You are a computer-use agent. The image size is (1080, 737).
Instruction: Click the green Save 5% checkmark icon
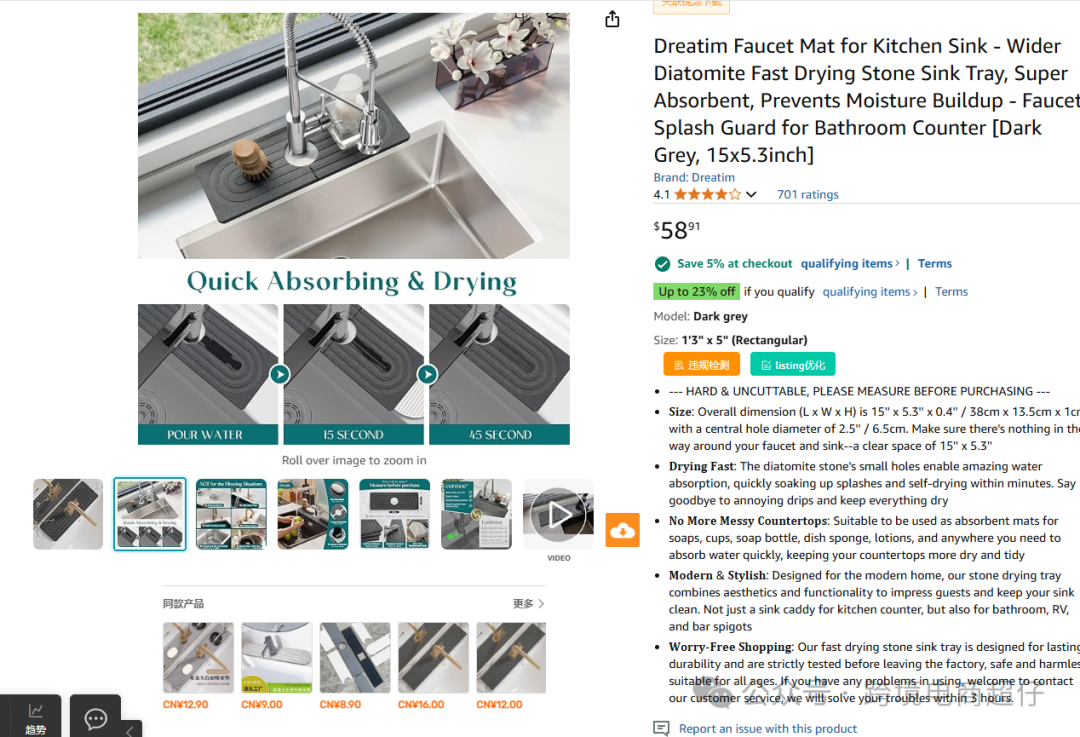pyautogui.click(x=662, y=264)
